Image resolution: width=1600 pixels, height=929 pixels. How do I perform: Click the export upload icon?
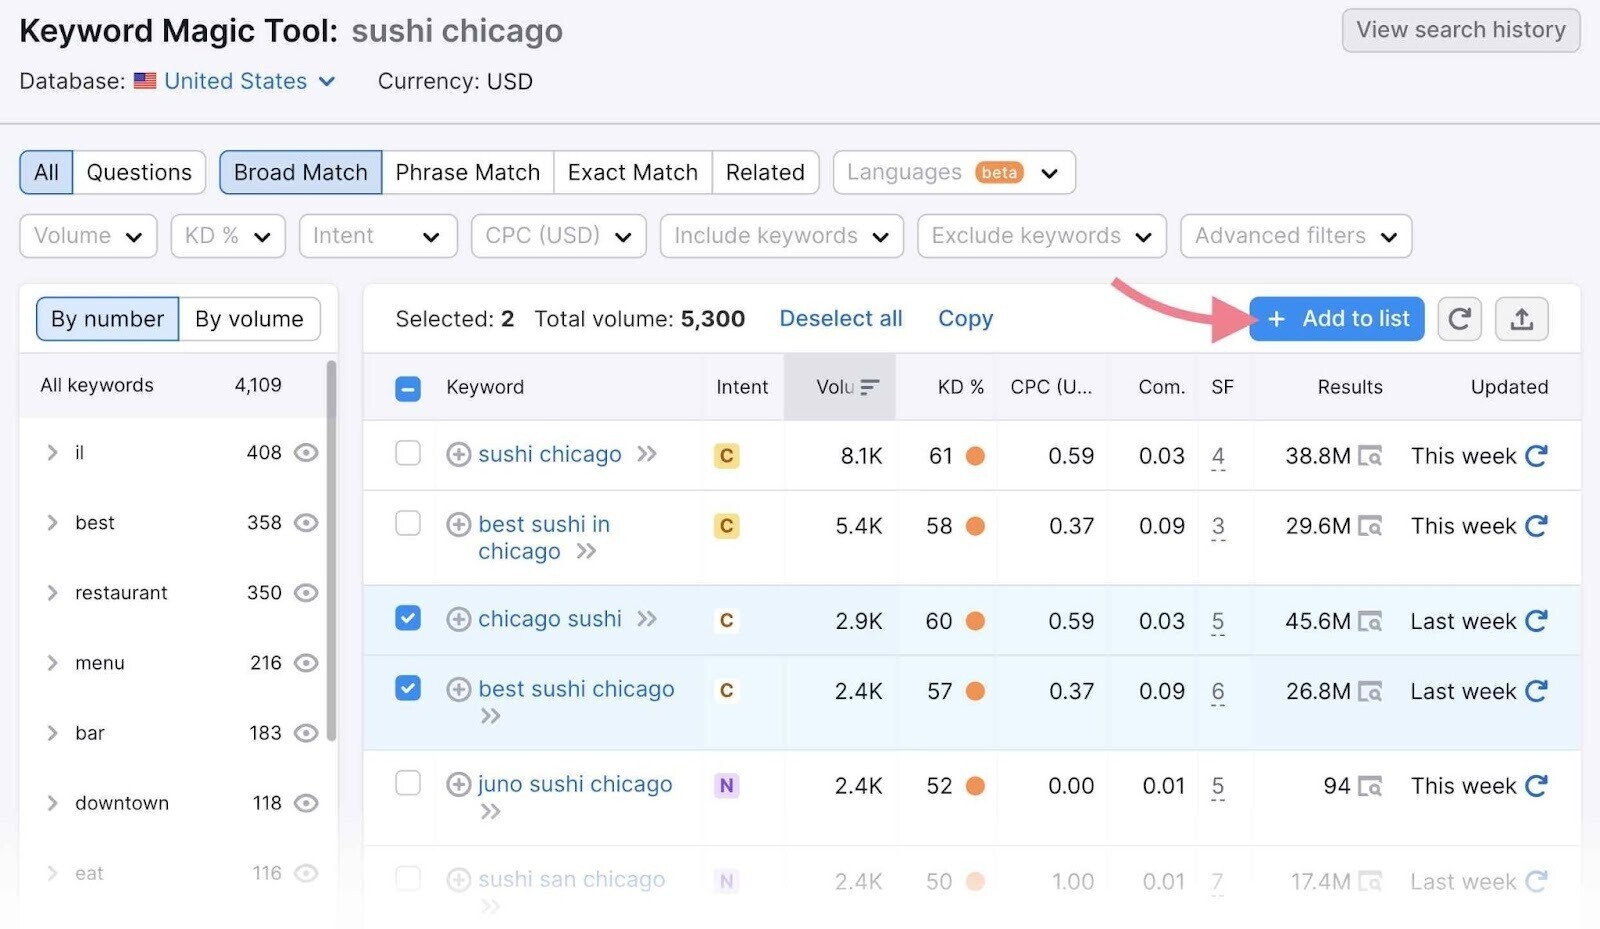click(x=1521, y=319)
